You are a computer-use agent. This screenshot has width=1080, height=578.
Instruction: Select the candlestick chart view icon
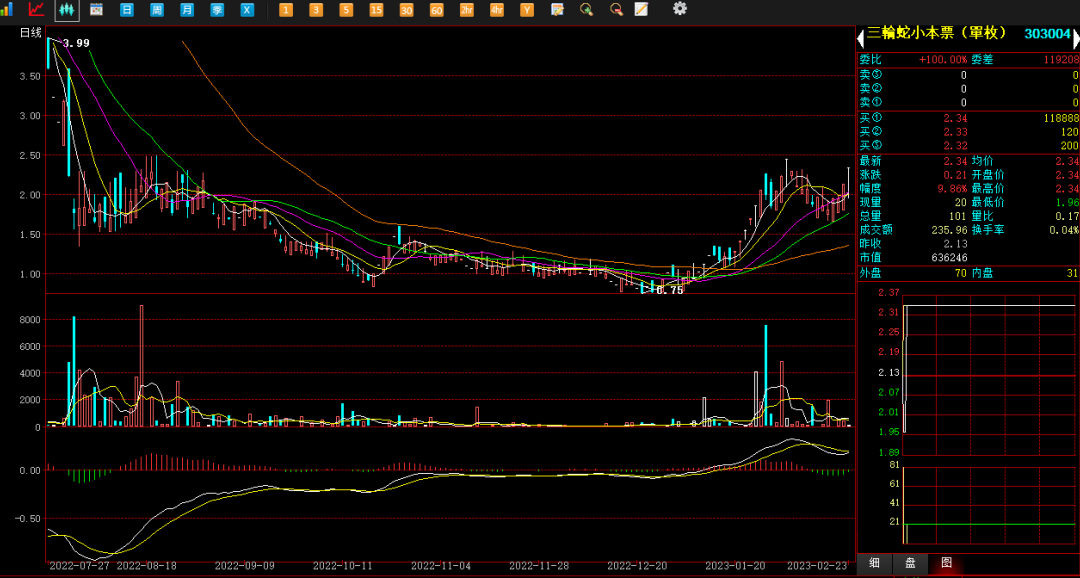tap(67, 10)
